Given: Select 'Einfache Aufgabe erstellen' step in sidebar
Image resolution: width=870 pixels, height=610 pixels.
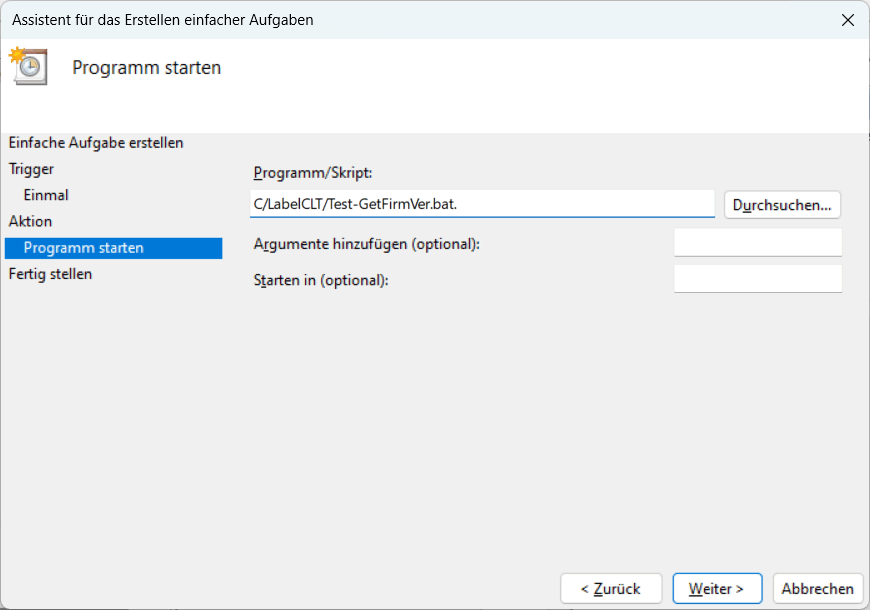Looking at the screenshot, I should [x=96, y=143].
